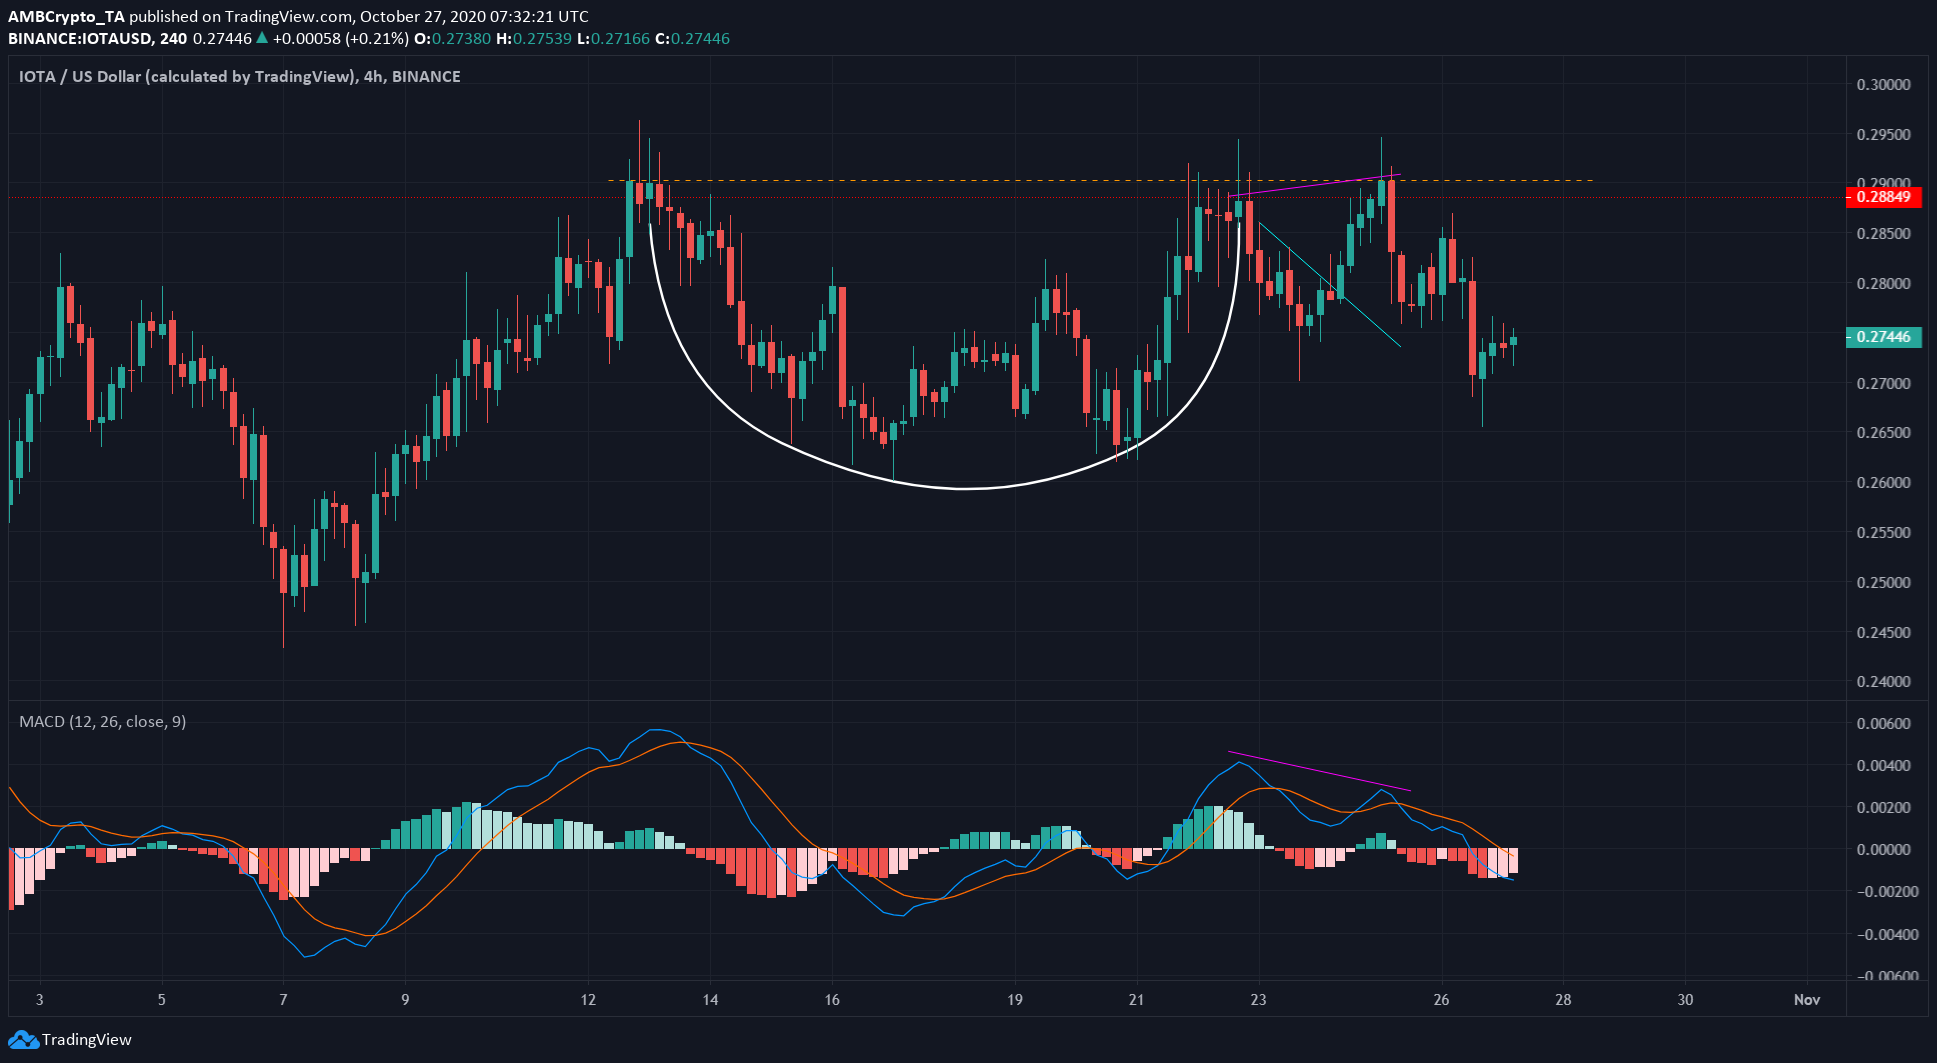
Task: Click the 0.24000 price axis label
Action: [x=1884, y=682]
